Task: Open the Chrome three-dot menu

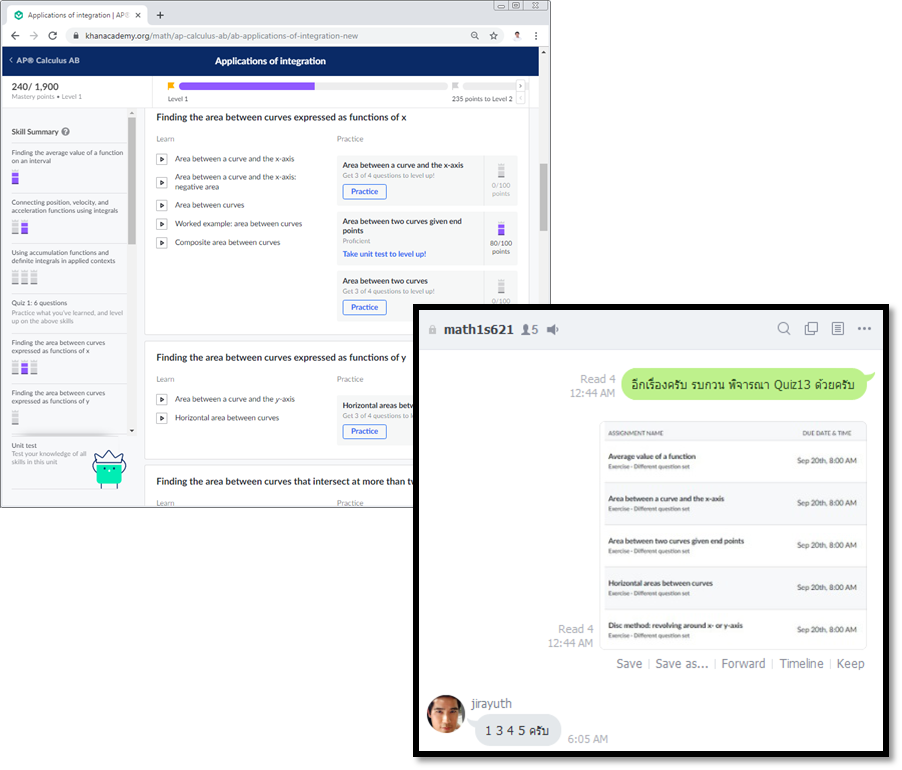Action: click(537, 36)
